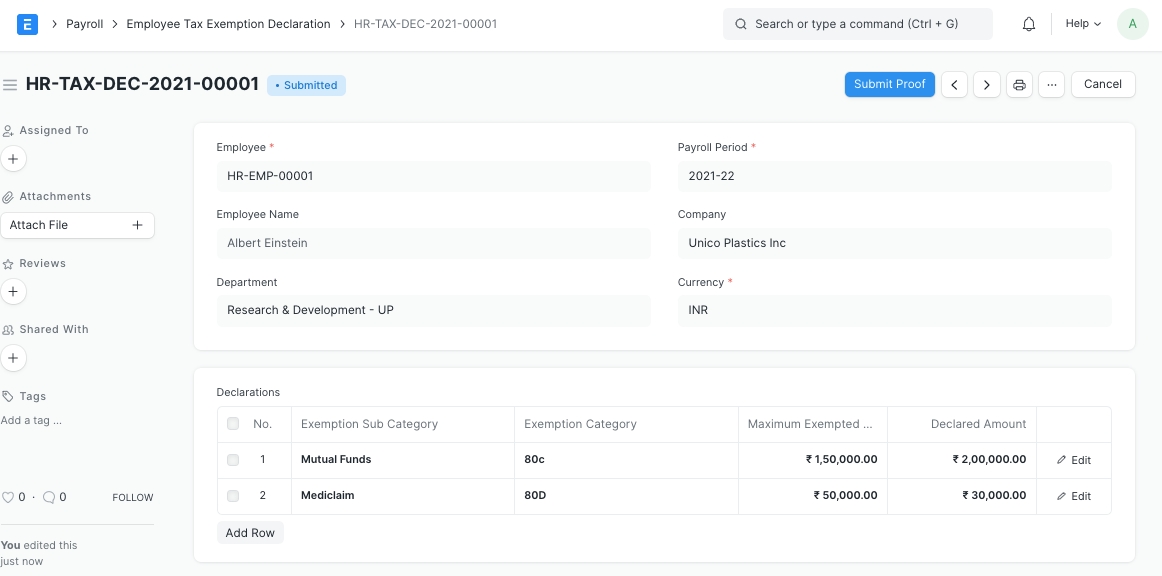This screenshot has height=576, width=1162.
Task: Click the Submit Proof button
Action: coord(889,85)
